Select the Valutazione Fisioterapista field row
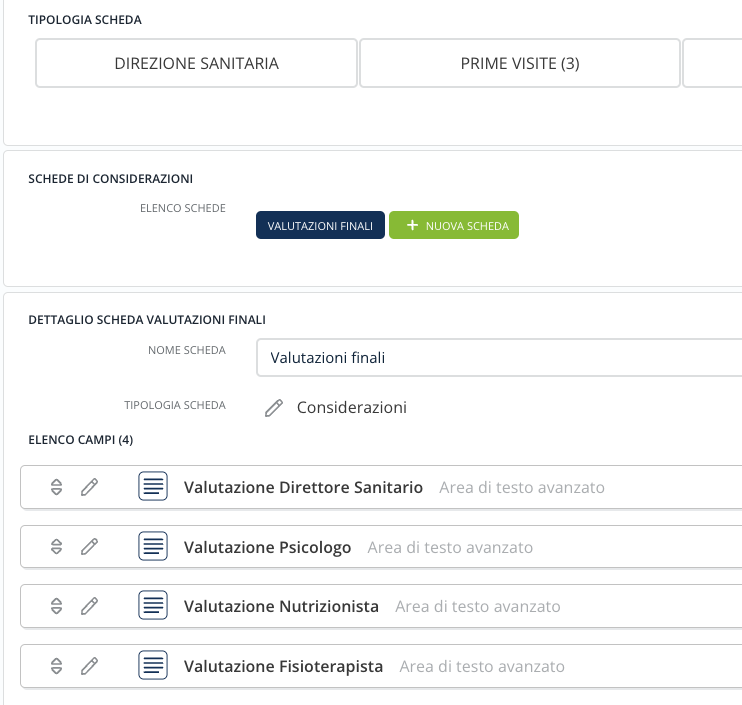The image size is (742, 705). click(381, 666)
